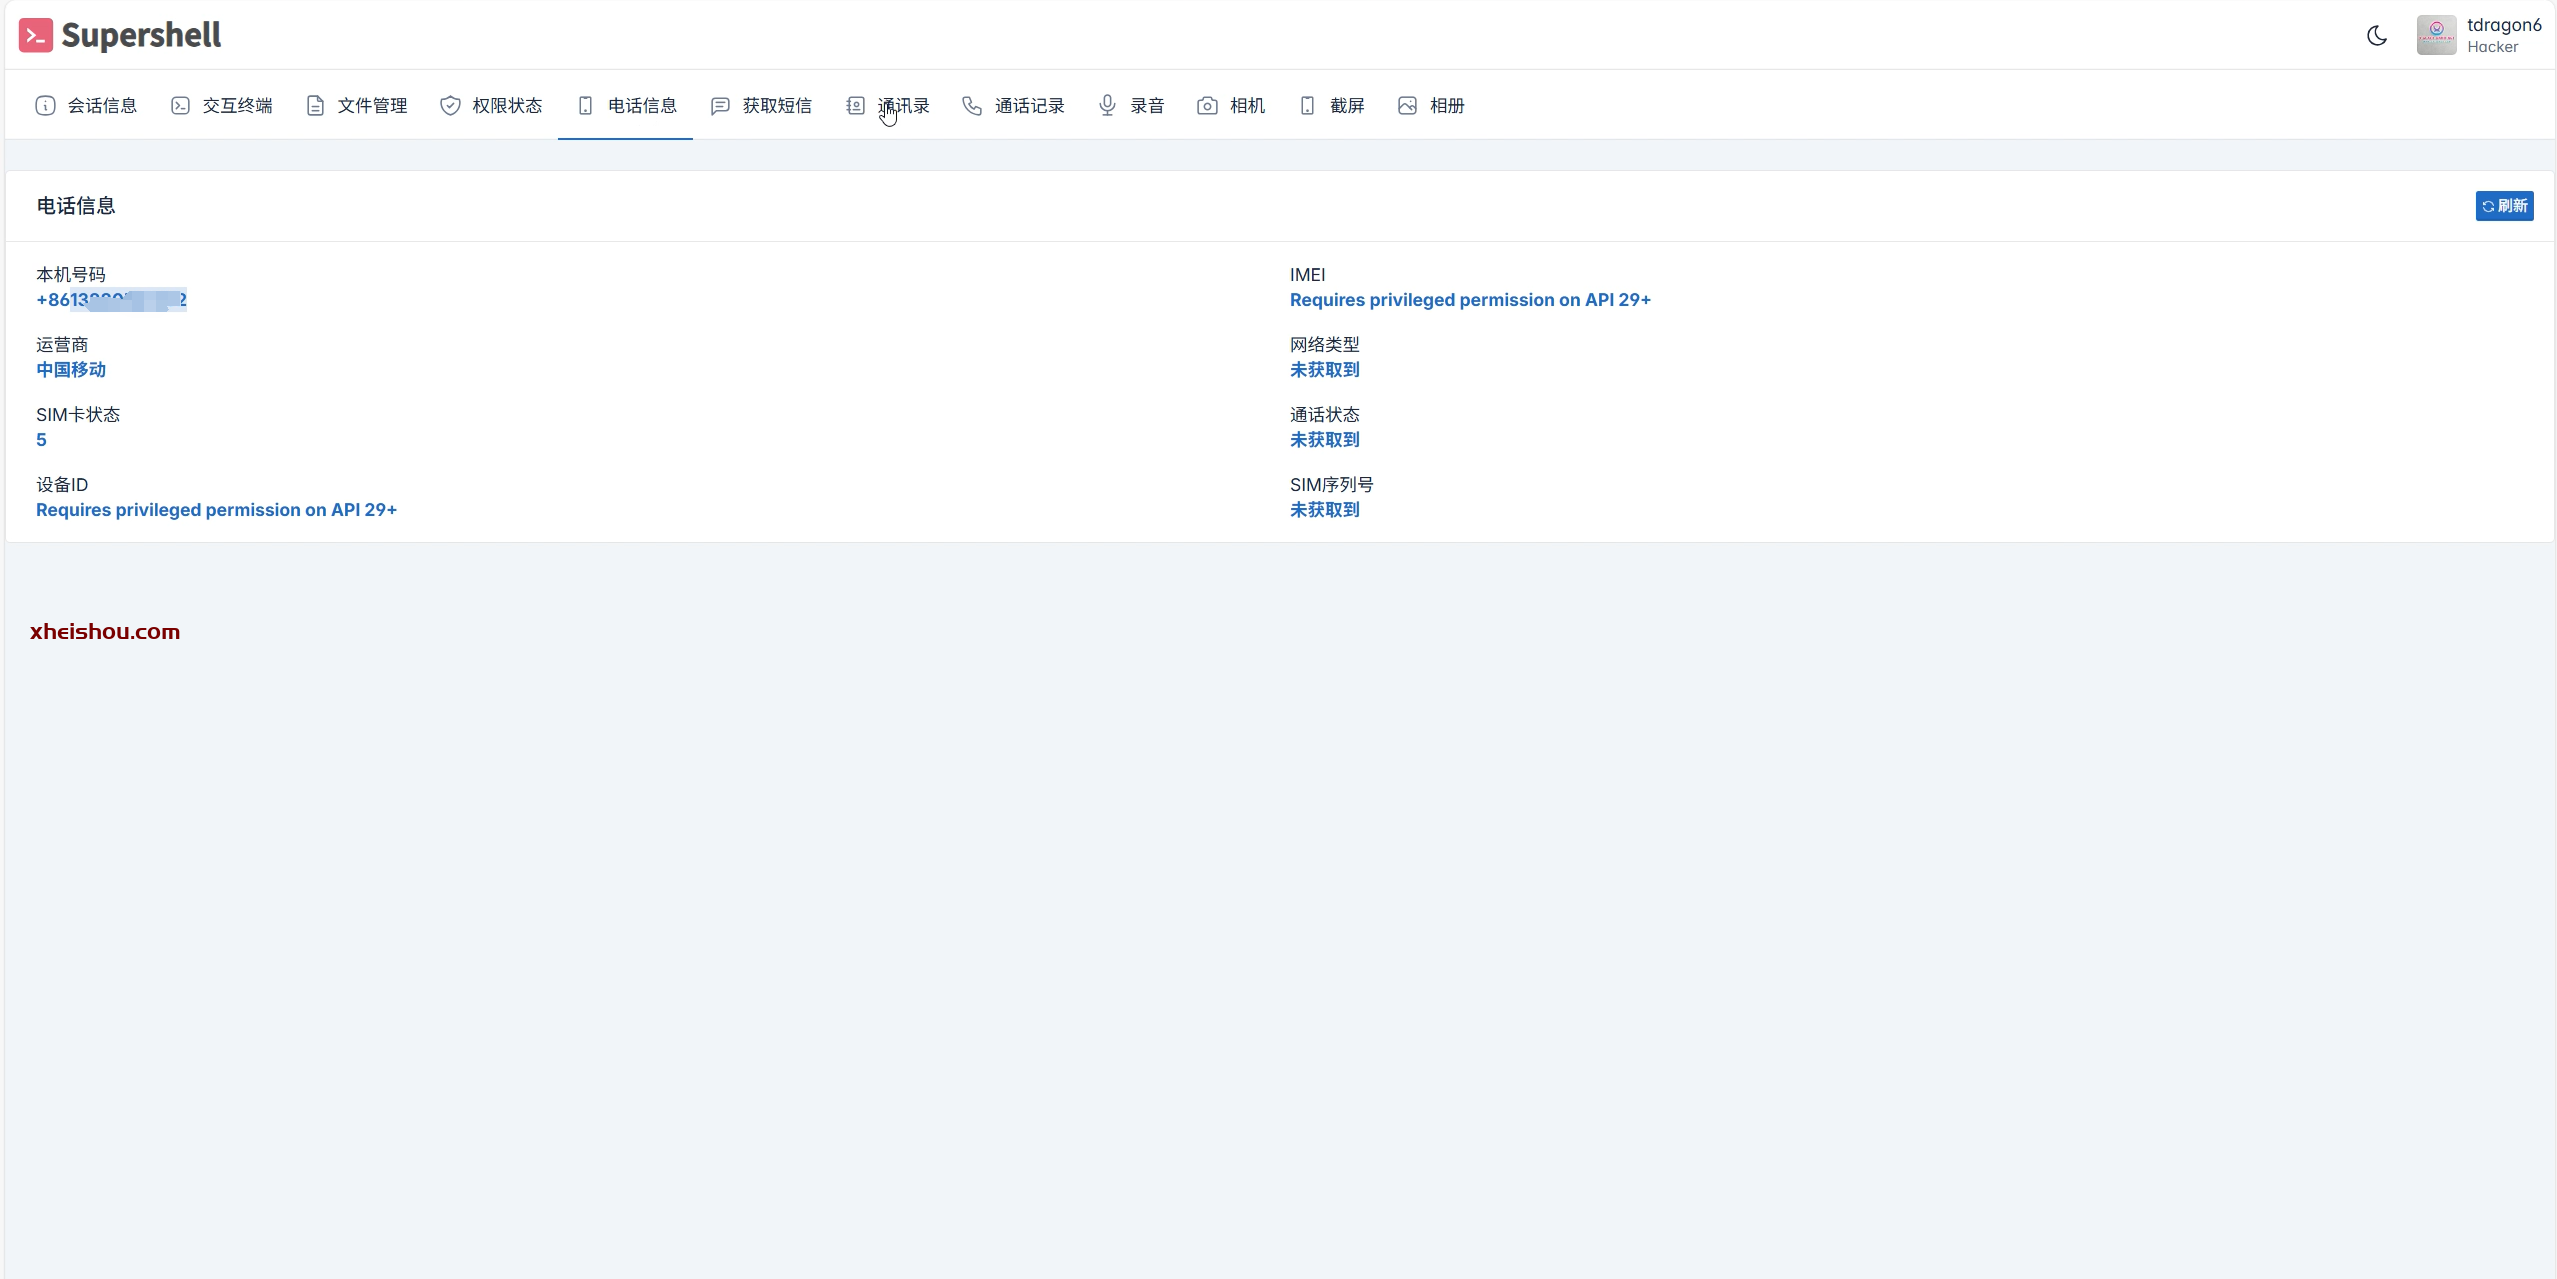Click the tdragon6 user avatar
Viewport: 2557px width, 1279px height.
[2435, 36]
